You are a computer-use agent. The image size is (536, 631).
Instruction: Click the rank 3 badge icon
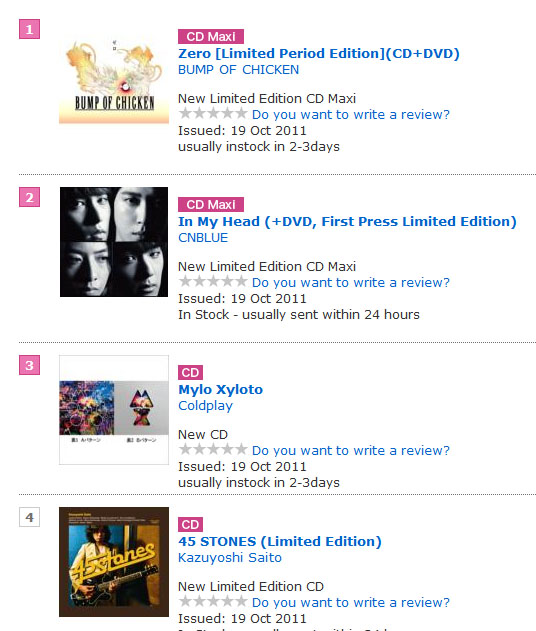29,365
